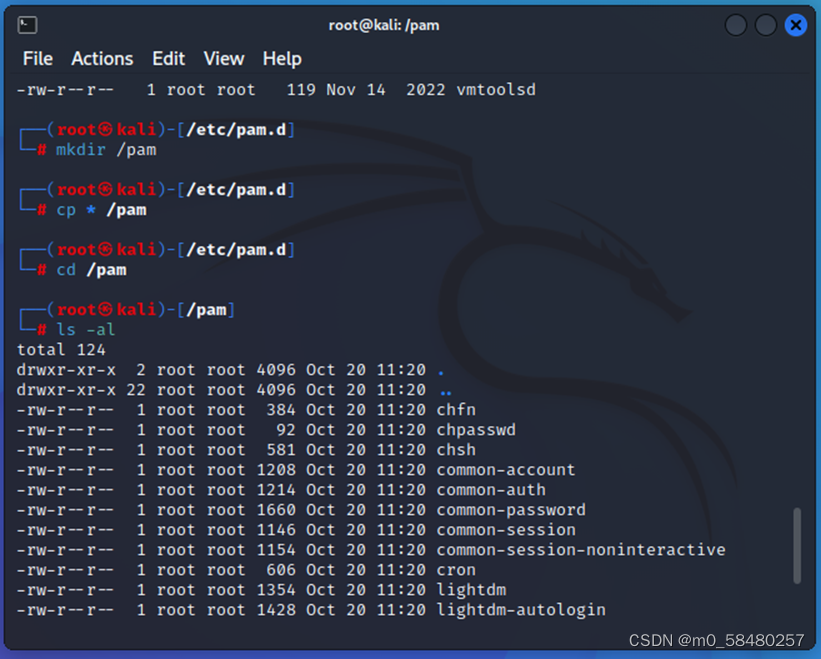Minimize the terminal window
This screenshot has width=821, height=659.
click(735, 24)
